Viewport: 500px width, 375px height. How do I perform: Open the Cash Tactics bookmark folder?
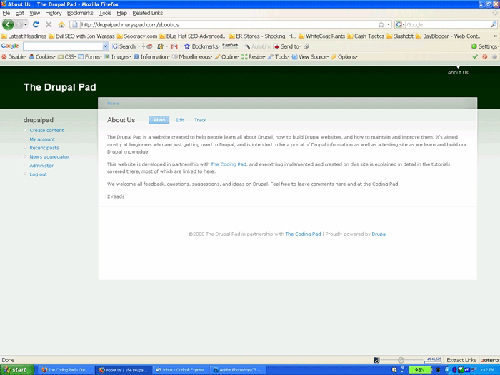coord(366,36)
